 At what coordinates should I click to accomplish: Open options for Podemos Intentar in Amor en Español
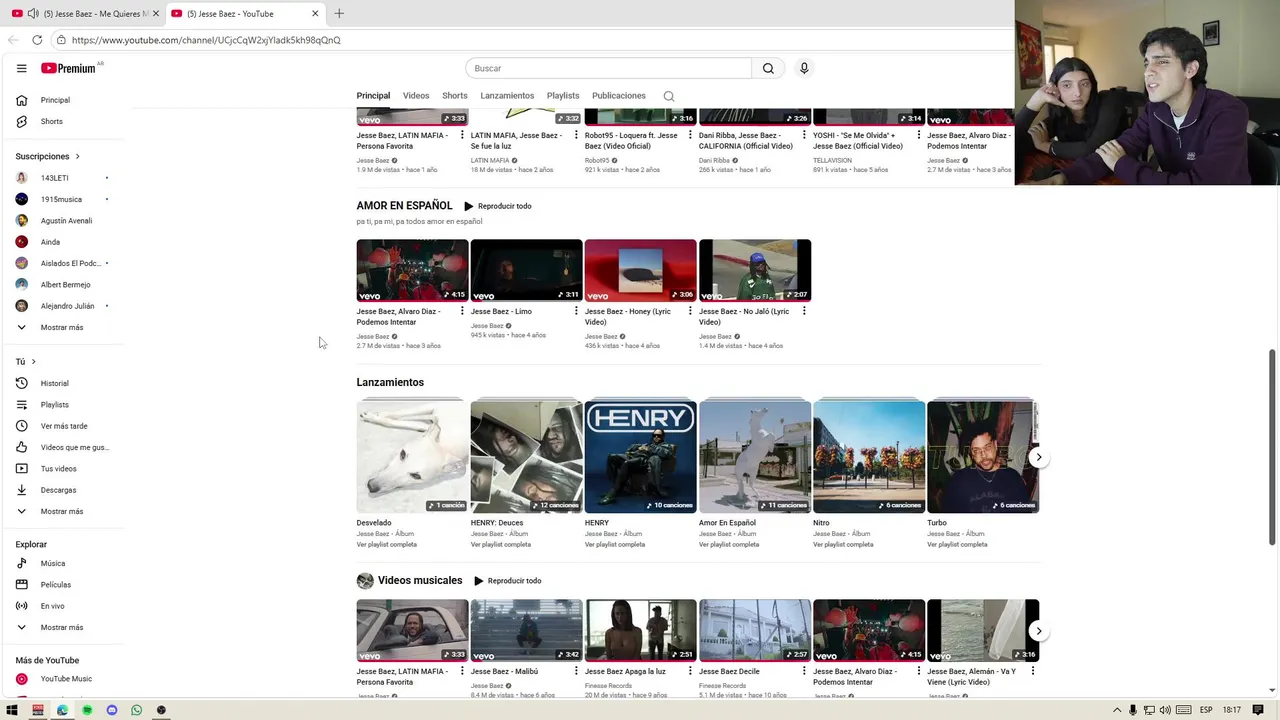[462, 311]
